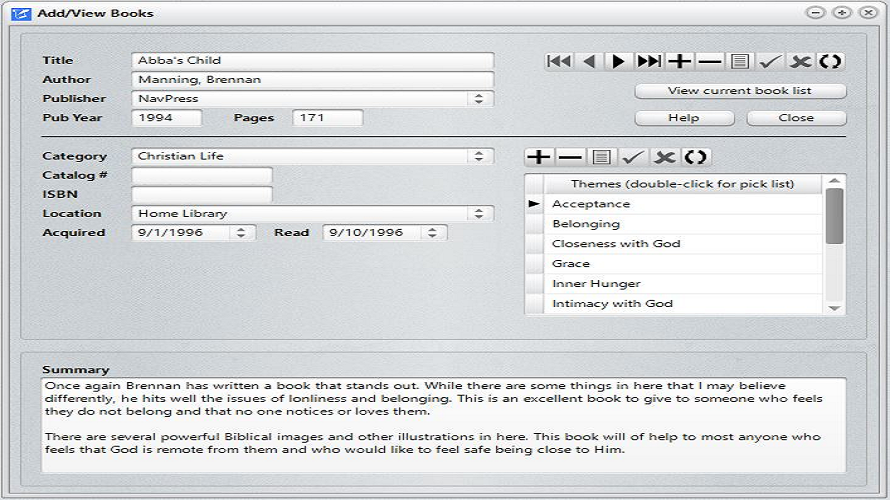Select the Intimacy with God theme
Image resolution: width=890 pixels, height=500 pixels.
pyautogui.click(x=683, y=304)
